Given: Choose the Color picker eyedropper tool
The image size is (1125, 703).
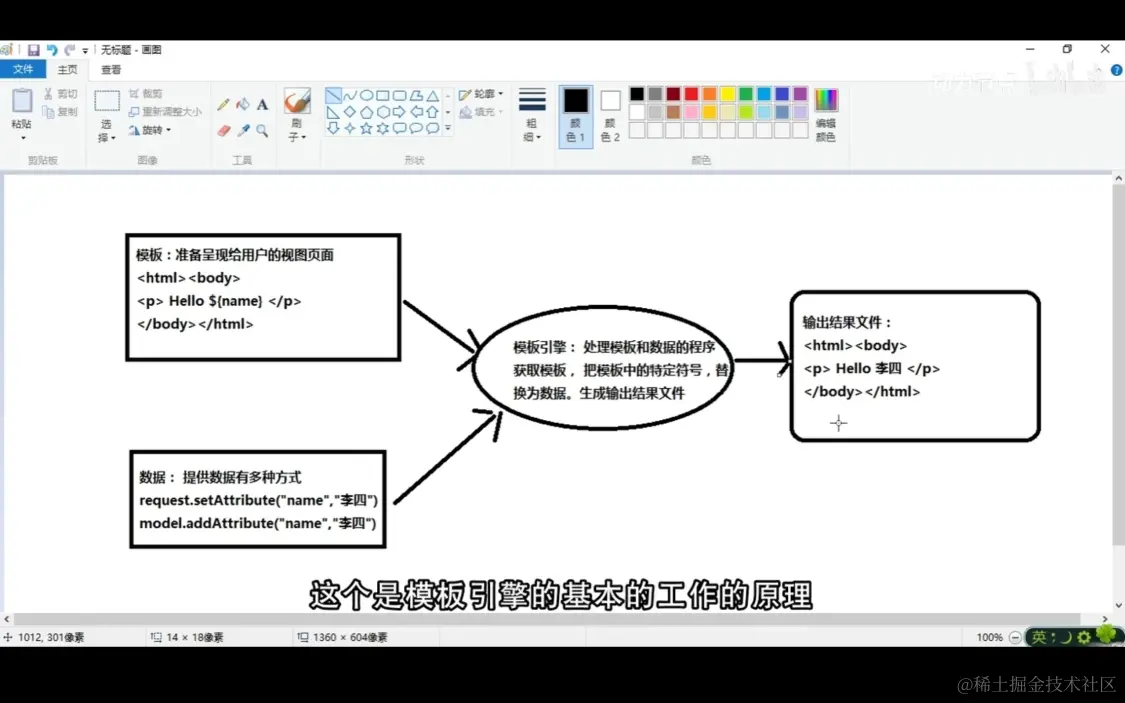Looking at the screenshot, I should coord(244,131).
